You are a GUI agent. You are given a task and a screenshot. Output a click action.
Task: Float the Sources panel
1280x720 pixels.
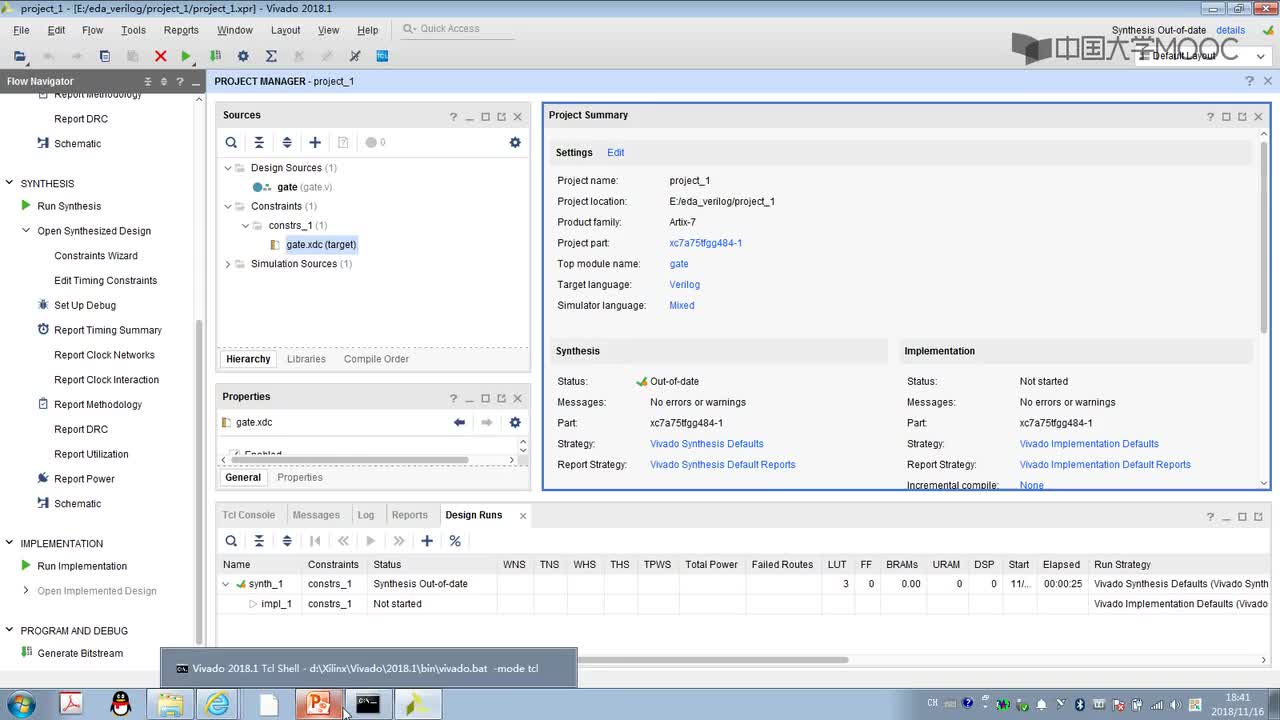coord(501,117)
